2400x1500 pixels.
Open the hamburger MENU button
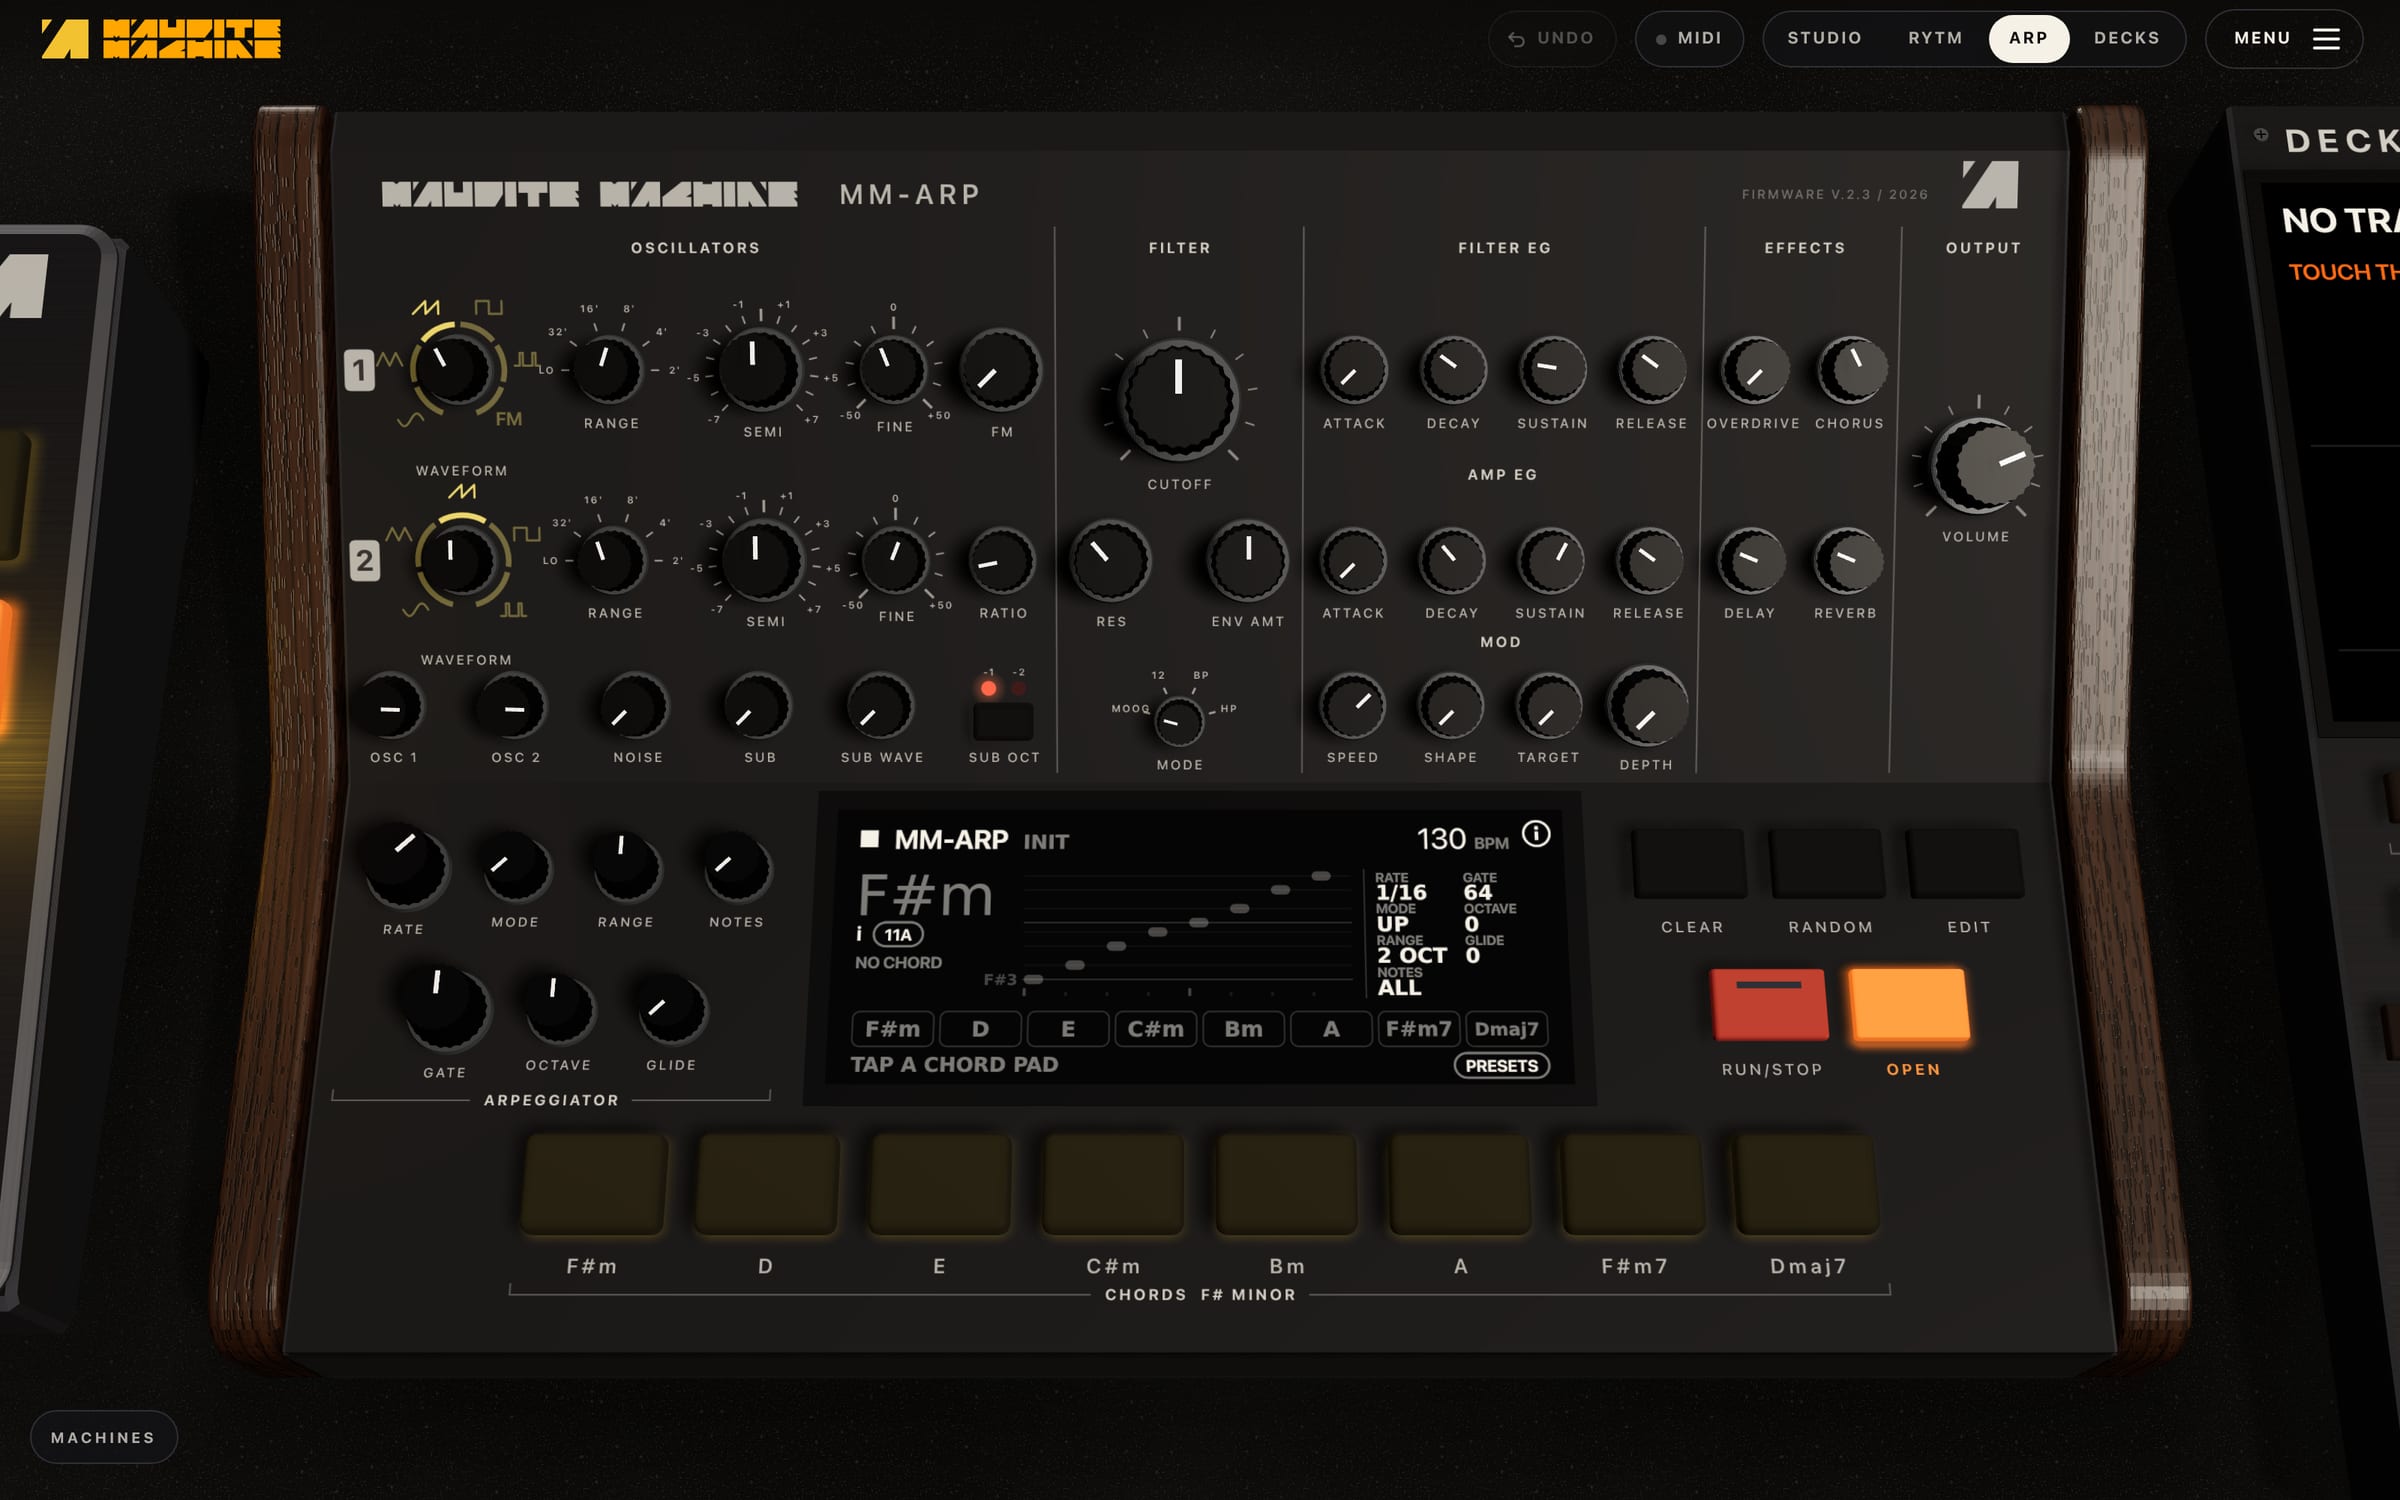click(x=2284, y=38)
